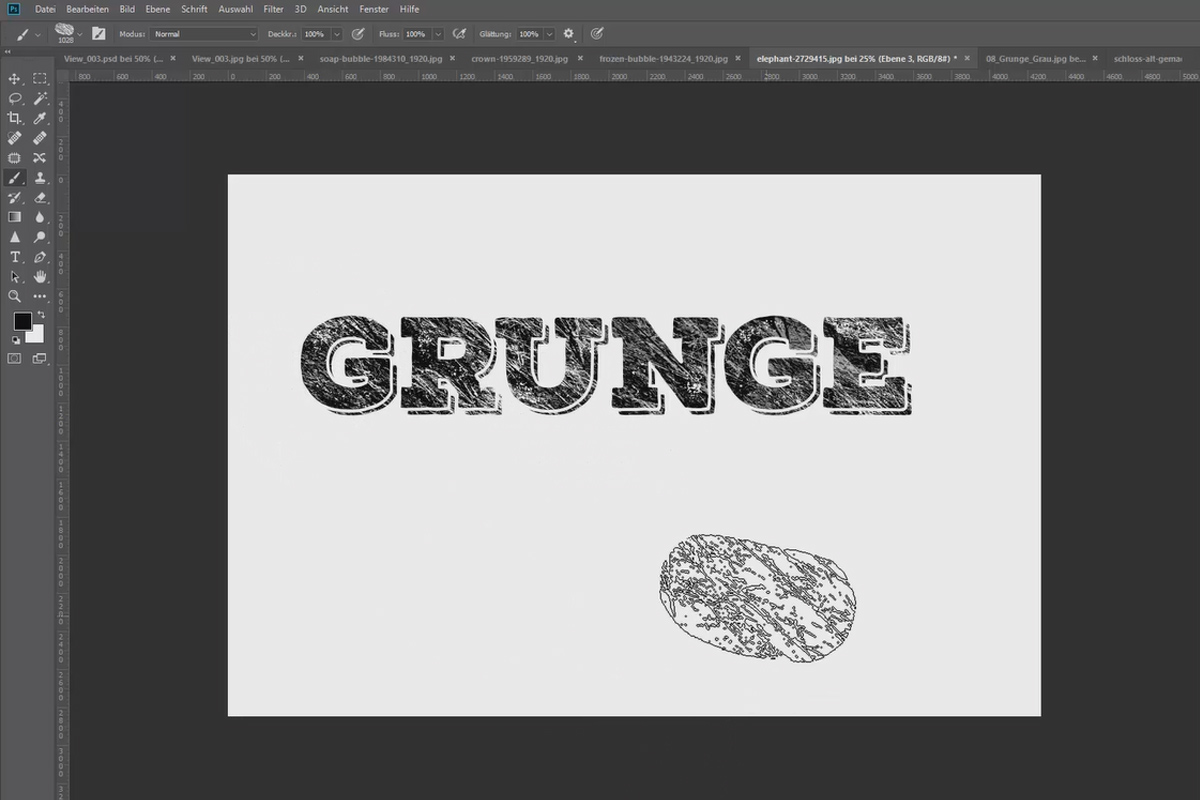
Task: Select the Crop tool
Action: (14, 118)
